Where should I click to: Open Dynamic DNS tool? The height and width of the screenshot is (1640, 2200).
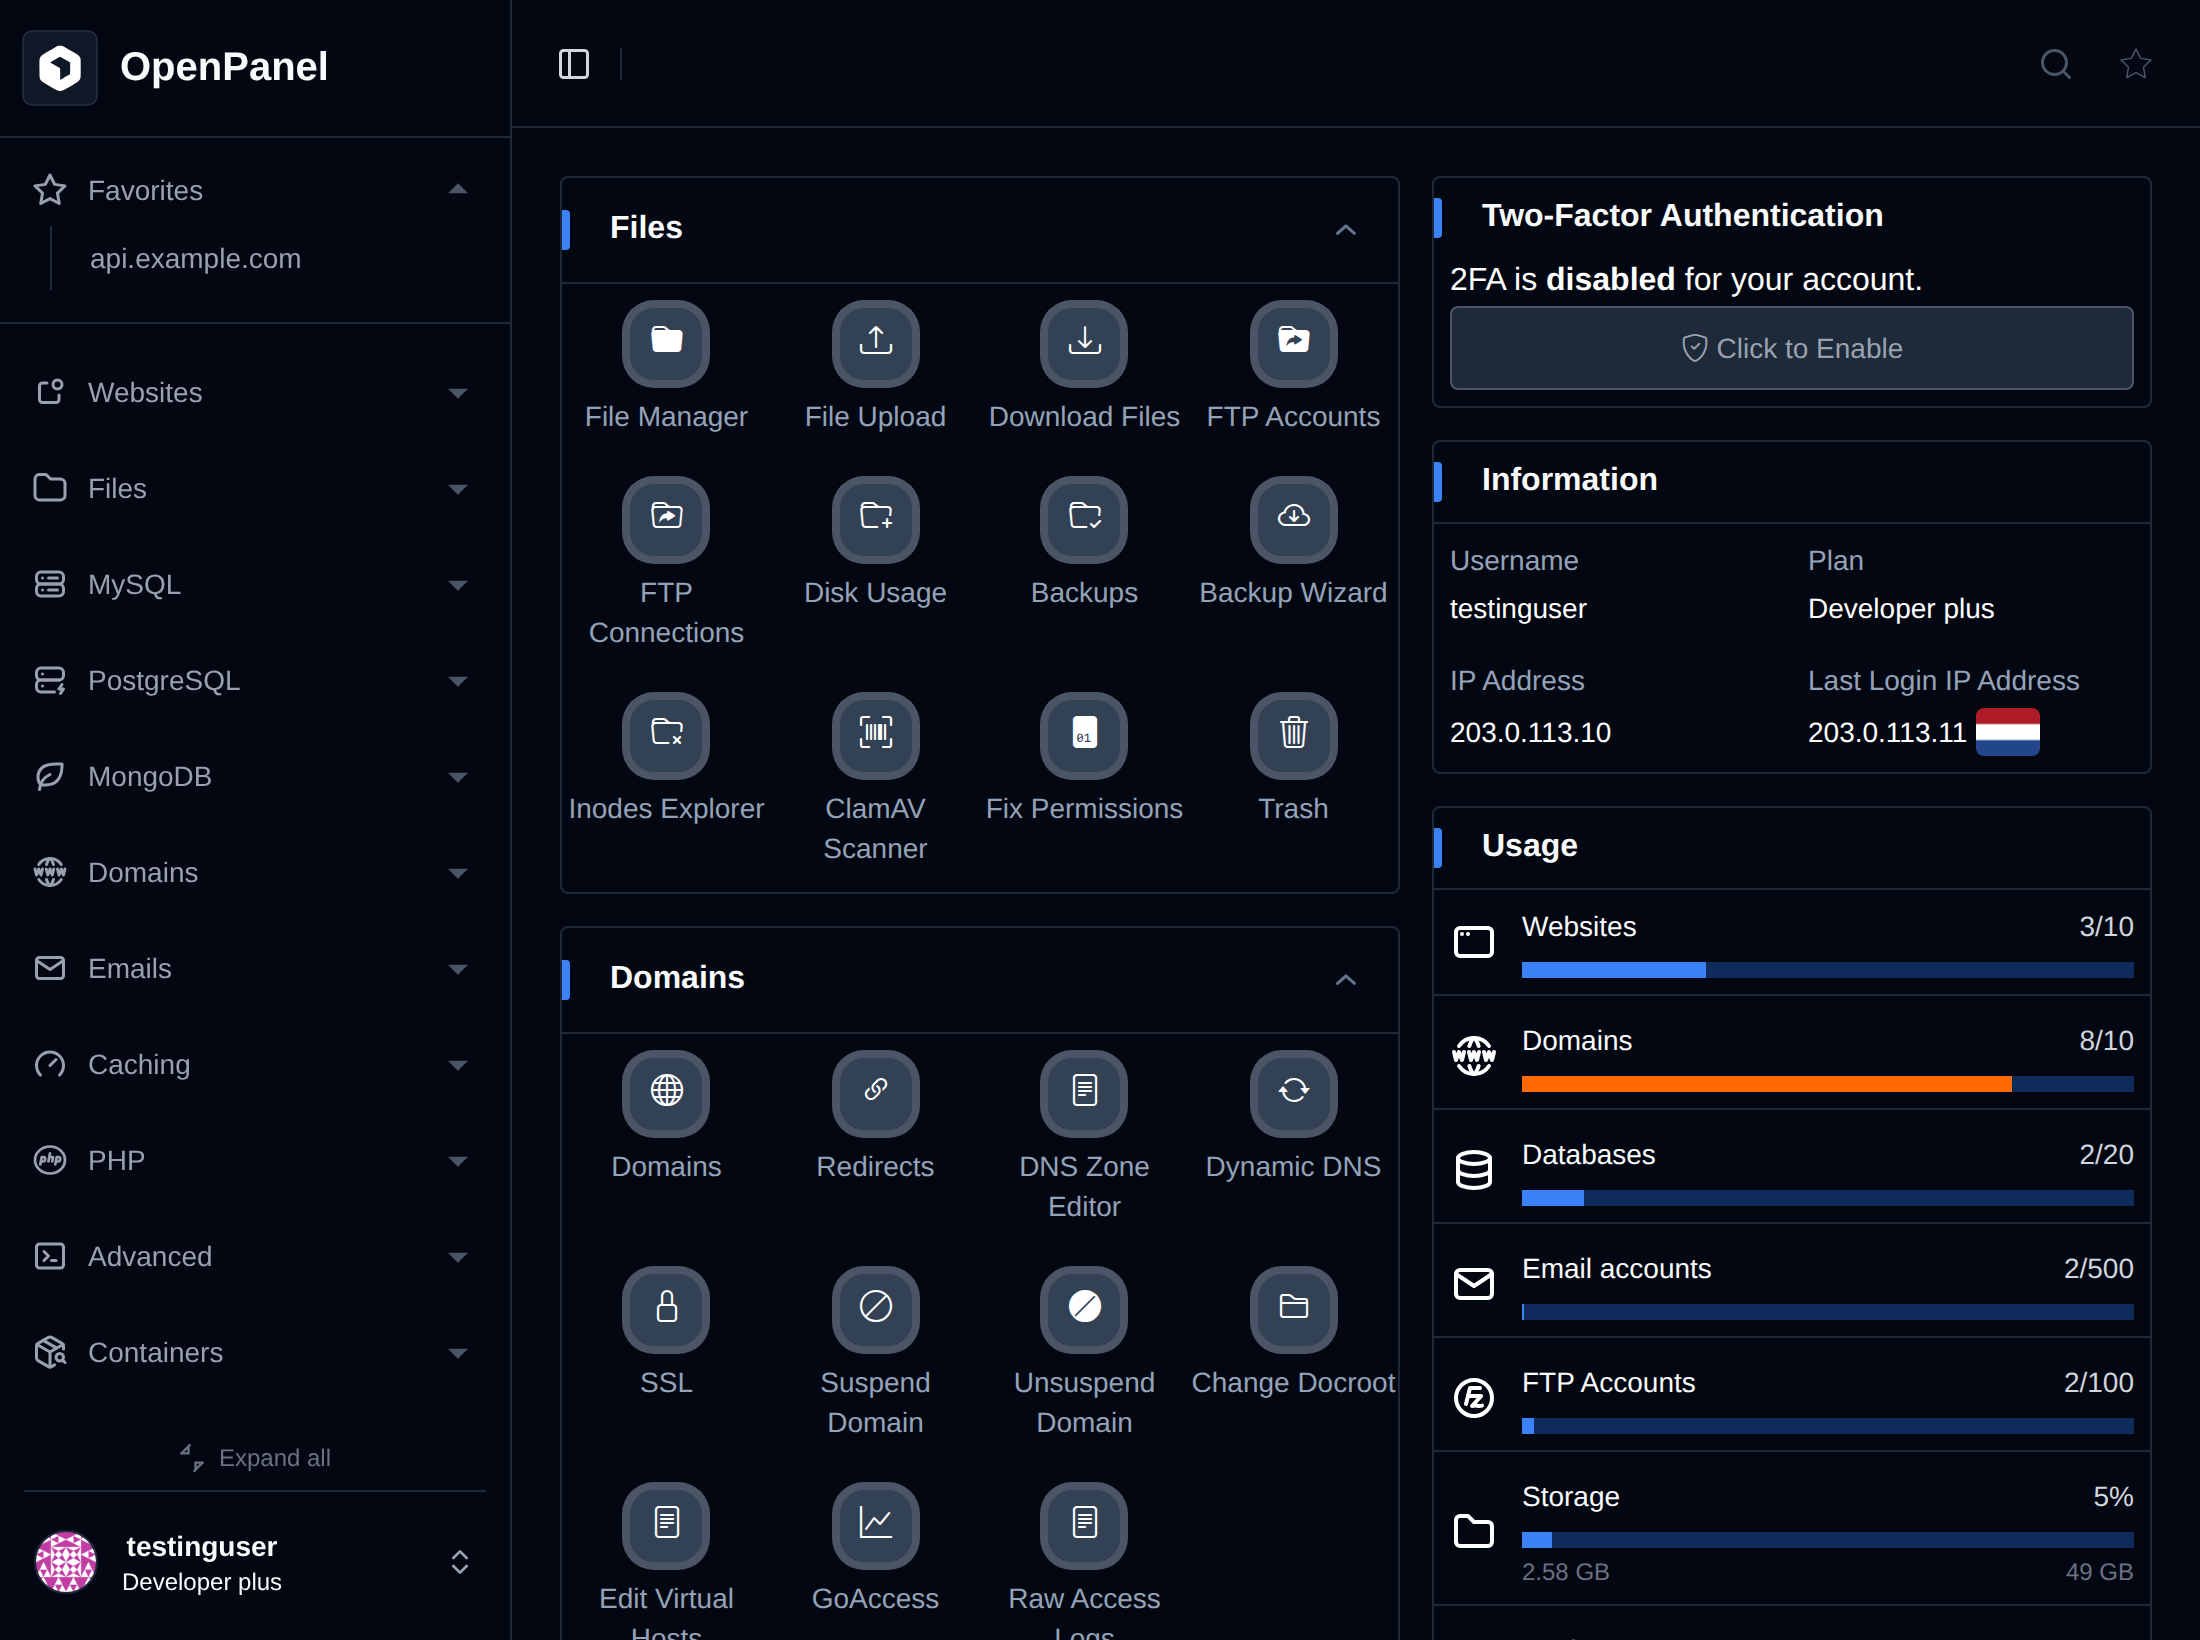1293,1093
